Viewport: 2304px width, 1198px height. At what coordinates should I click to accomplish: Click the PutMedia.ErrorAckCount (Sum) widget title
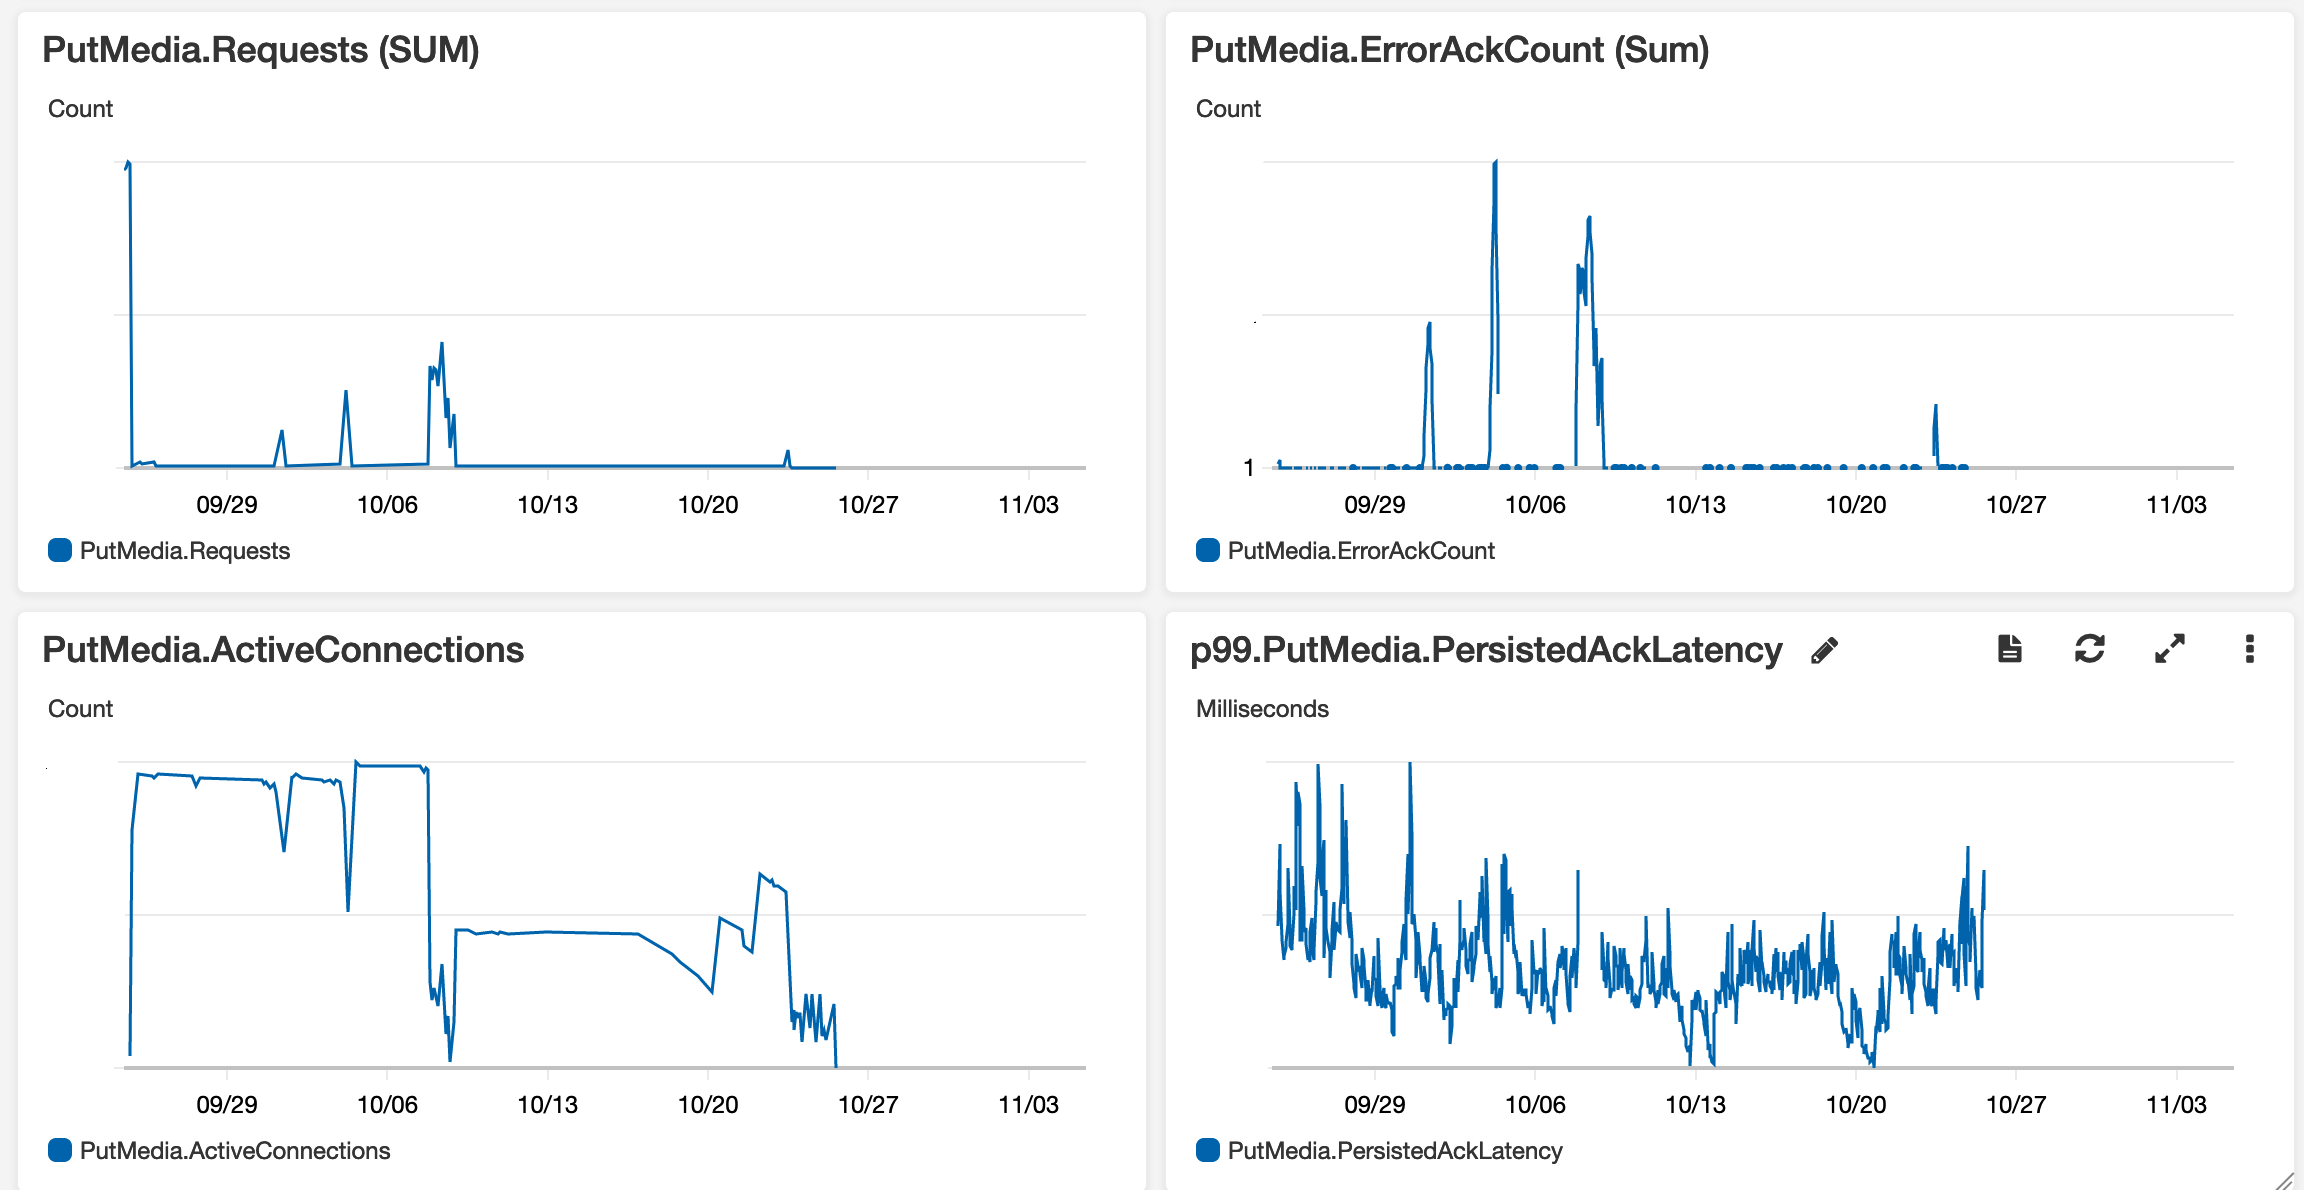1449,50
